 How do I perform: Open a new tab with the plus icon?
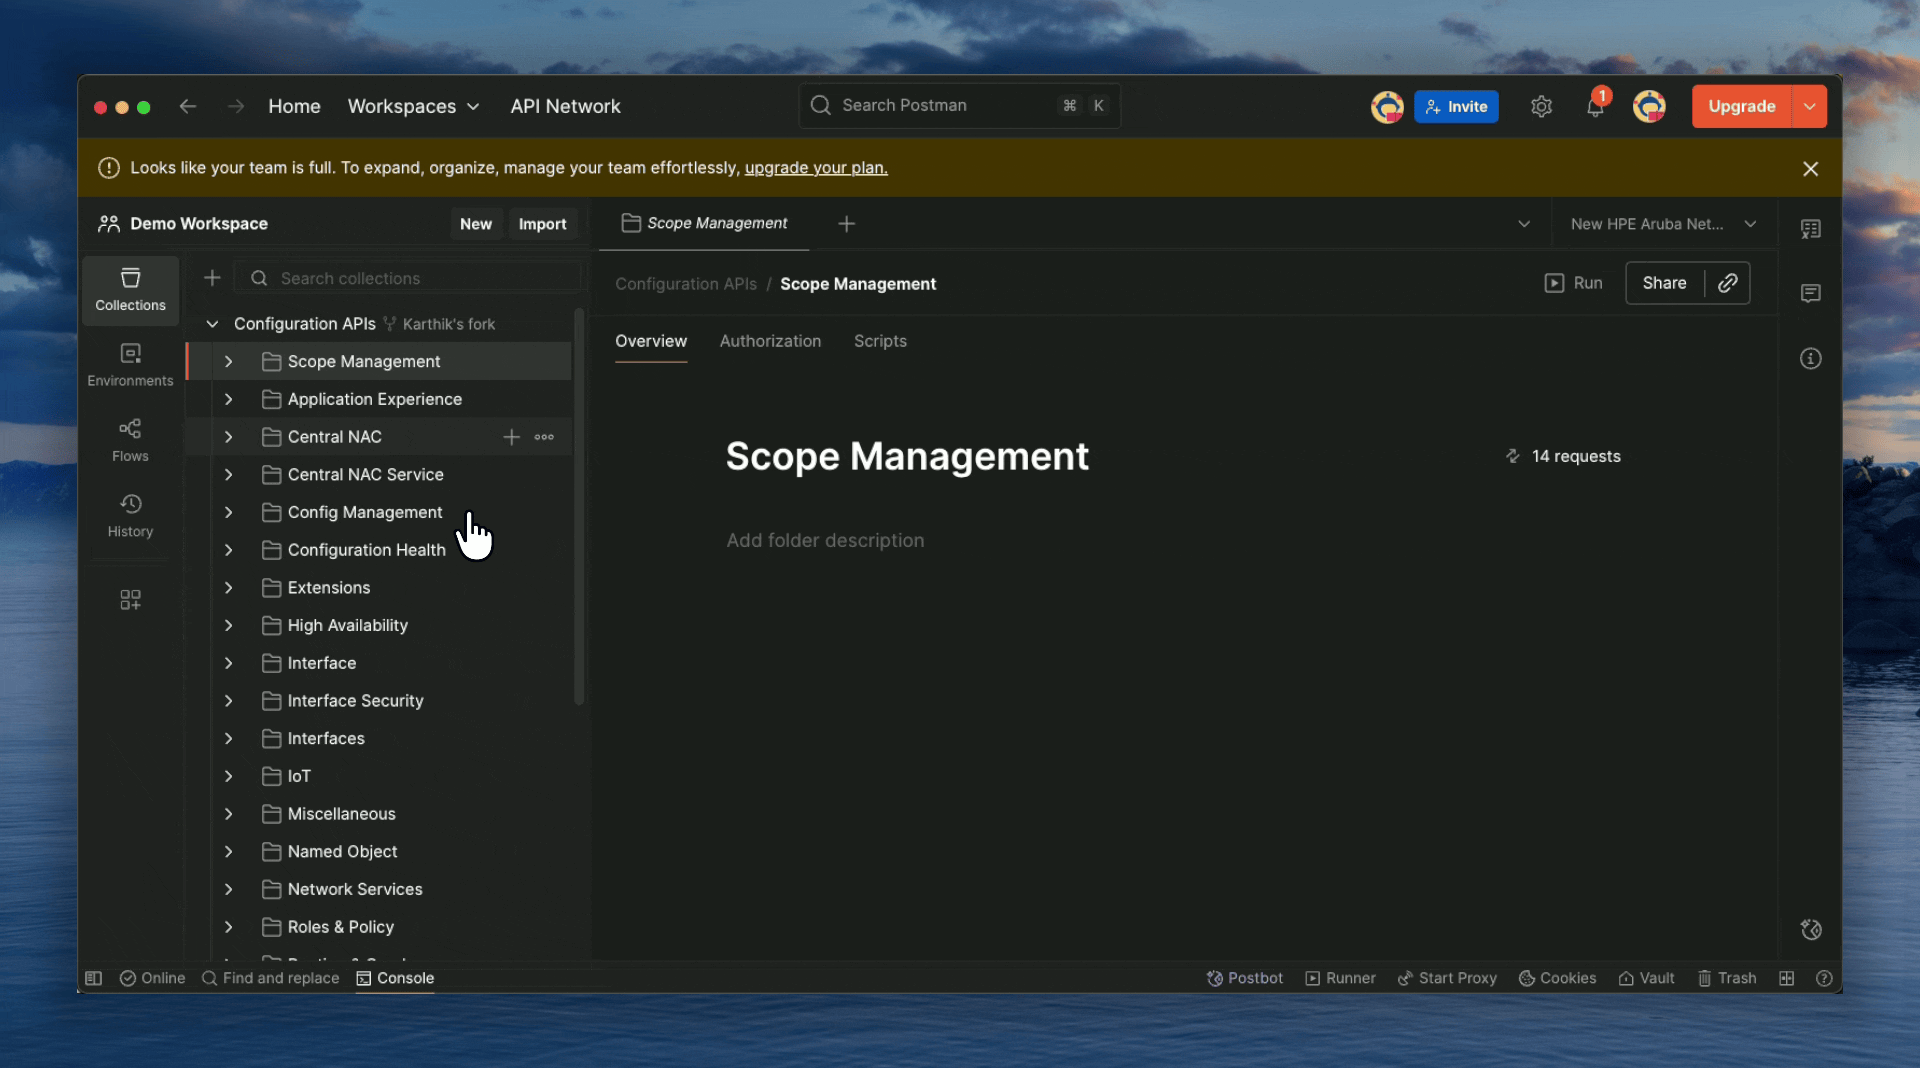coord(846,224)
